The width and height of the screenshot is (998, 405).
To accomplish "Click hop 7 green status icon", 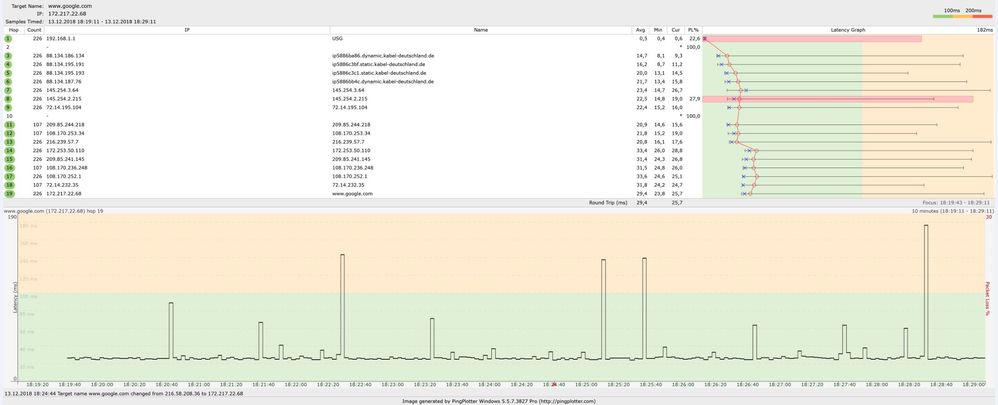I will pyautogui.click(x=8, y=90).
